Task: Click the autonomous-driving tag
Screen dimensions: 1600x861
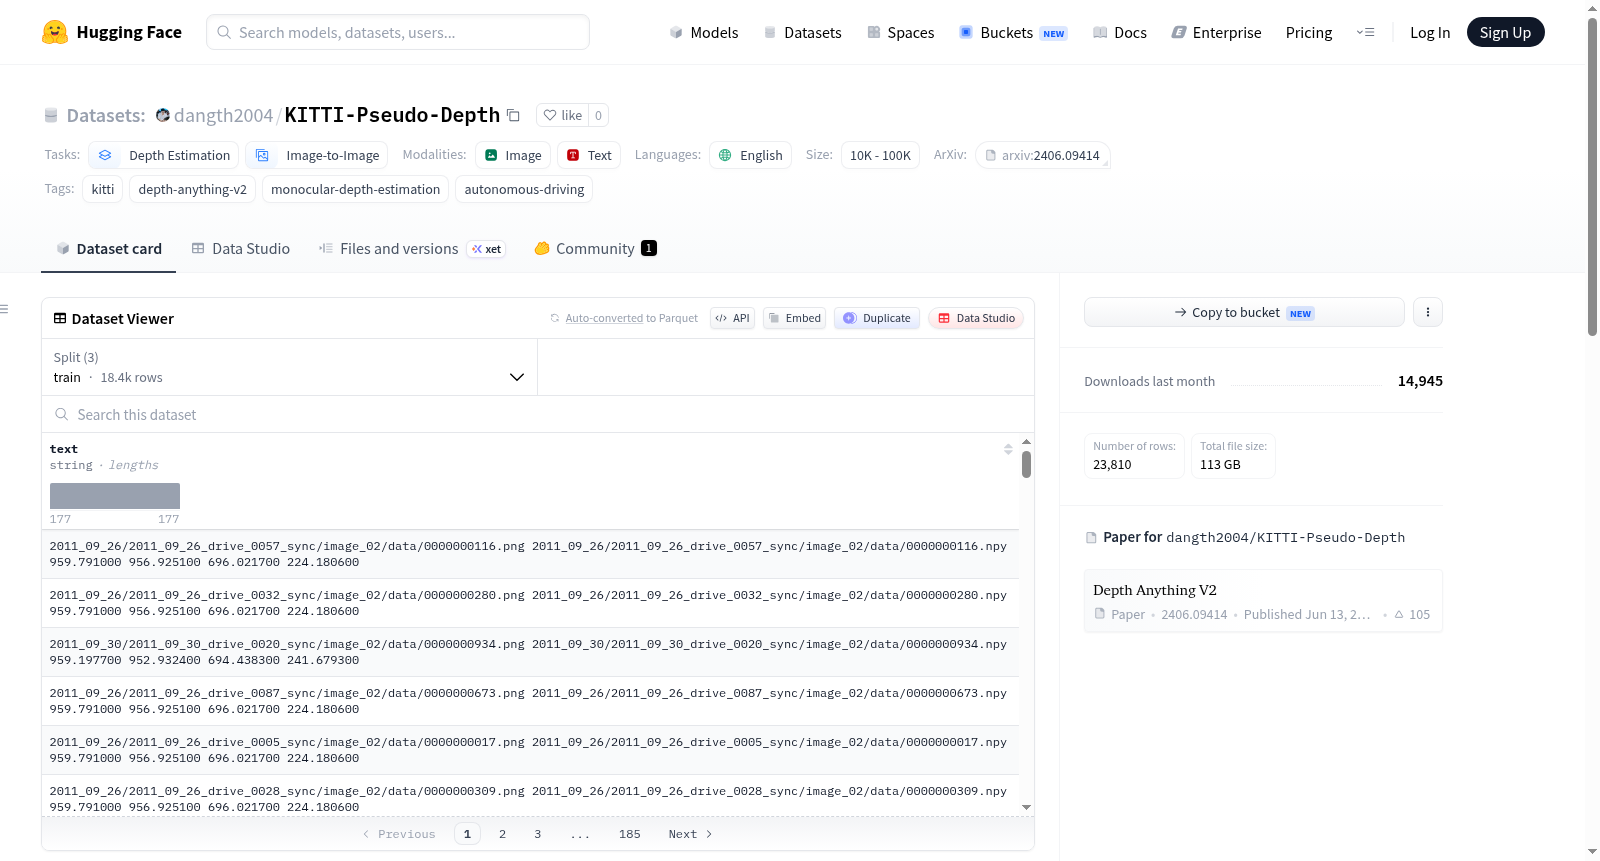Action: pyautogui.click(x=524, y=189)
